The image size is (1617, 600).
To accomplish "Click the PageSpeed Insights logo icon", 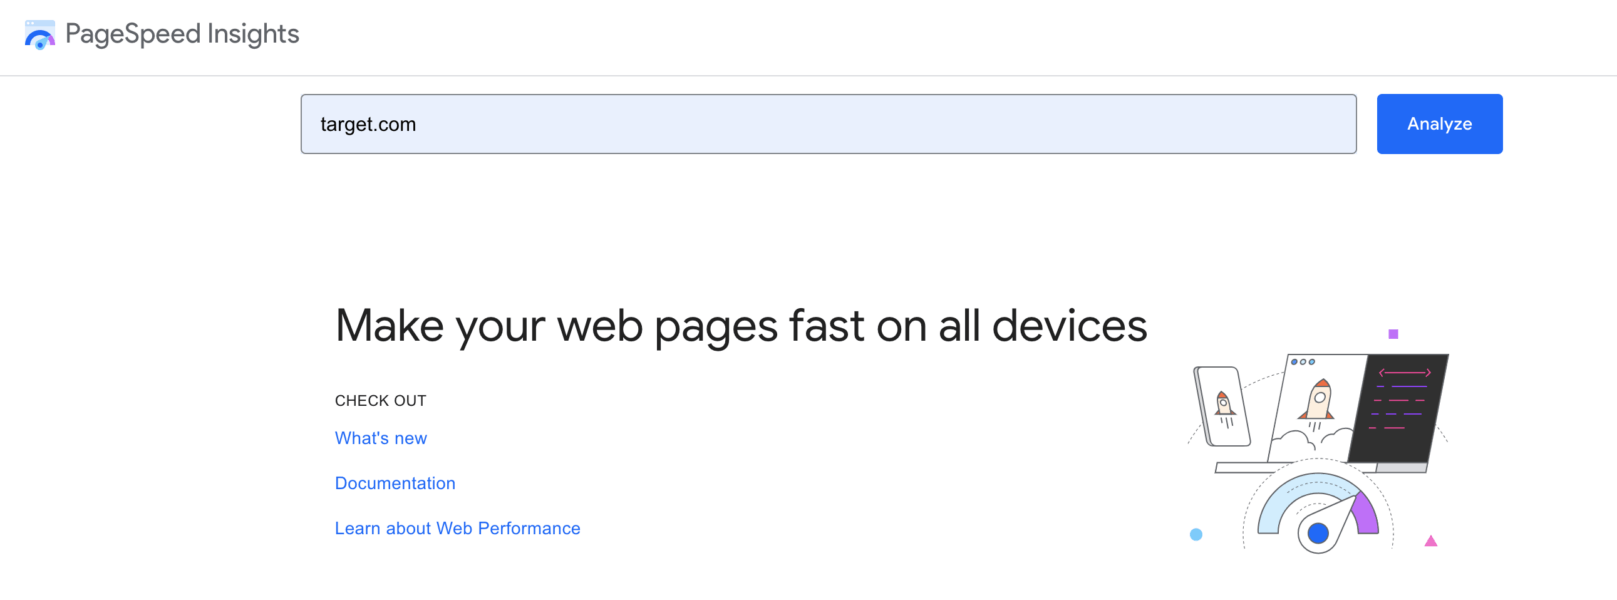I will (40, 35).
